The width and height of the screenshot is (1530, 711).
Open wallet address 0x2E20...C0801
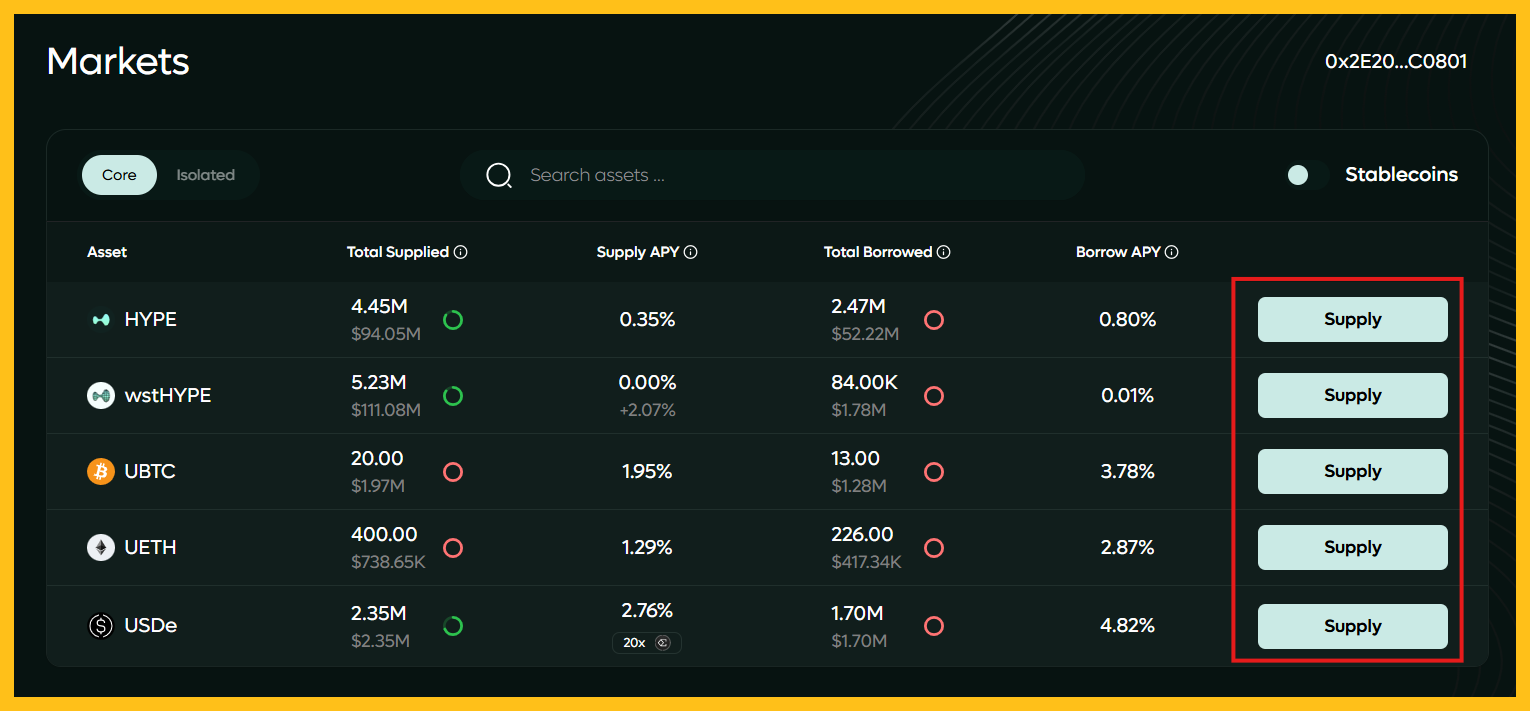[1395, 62]
